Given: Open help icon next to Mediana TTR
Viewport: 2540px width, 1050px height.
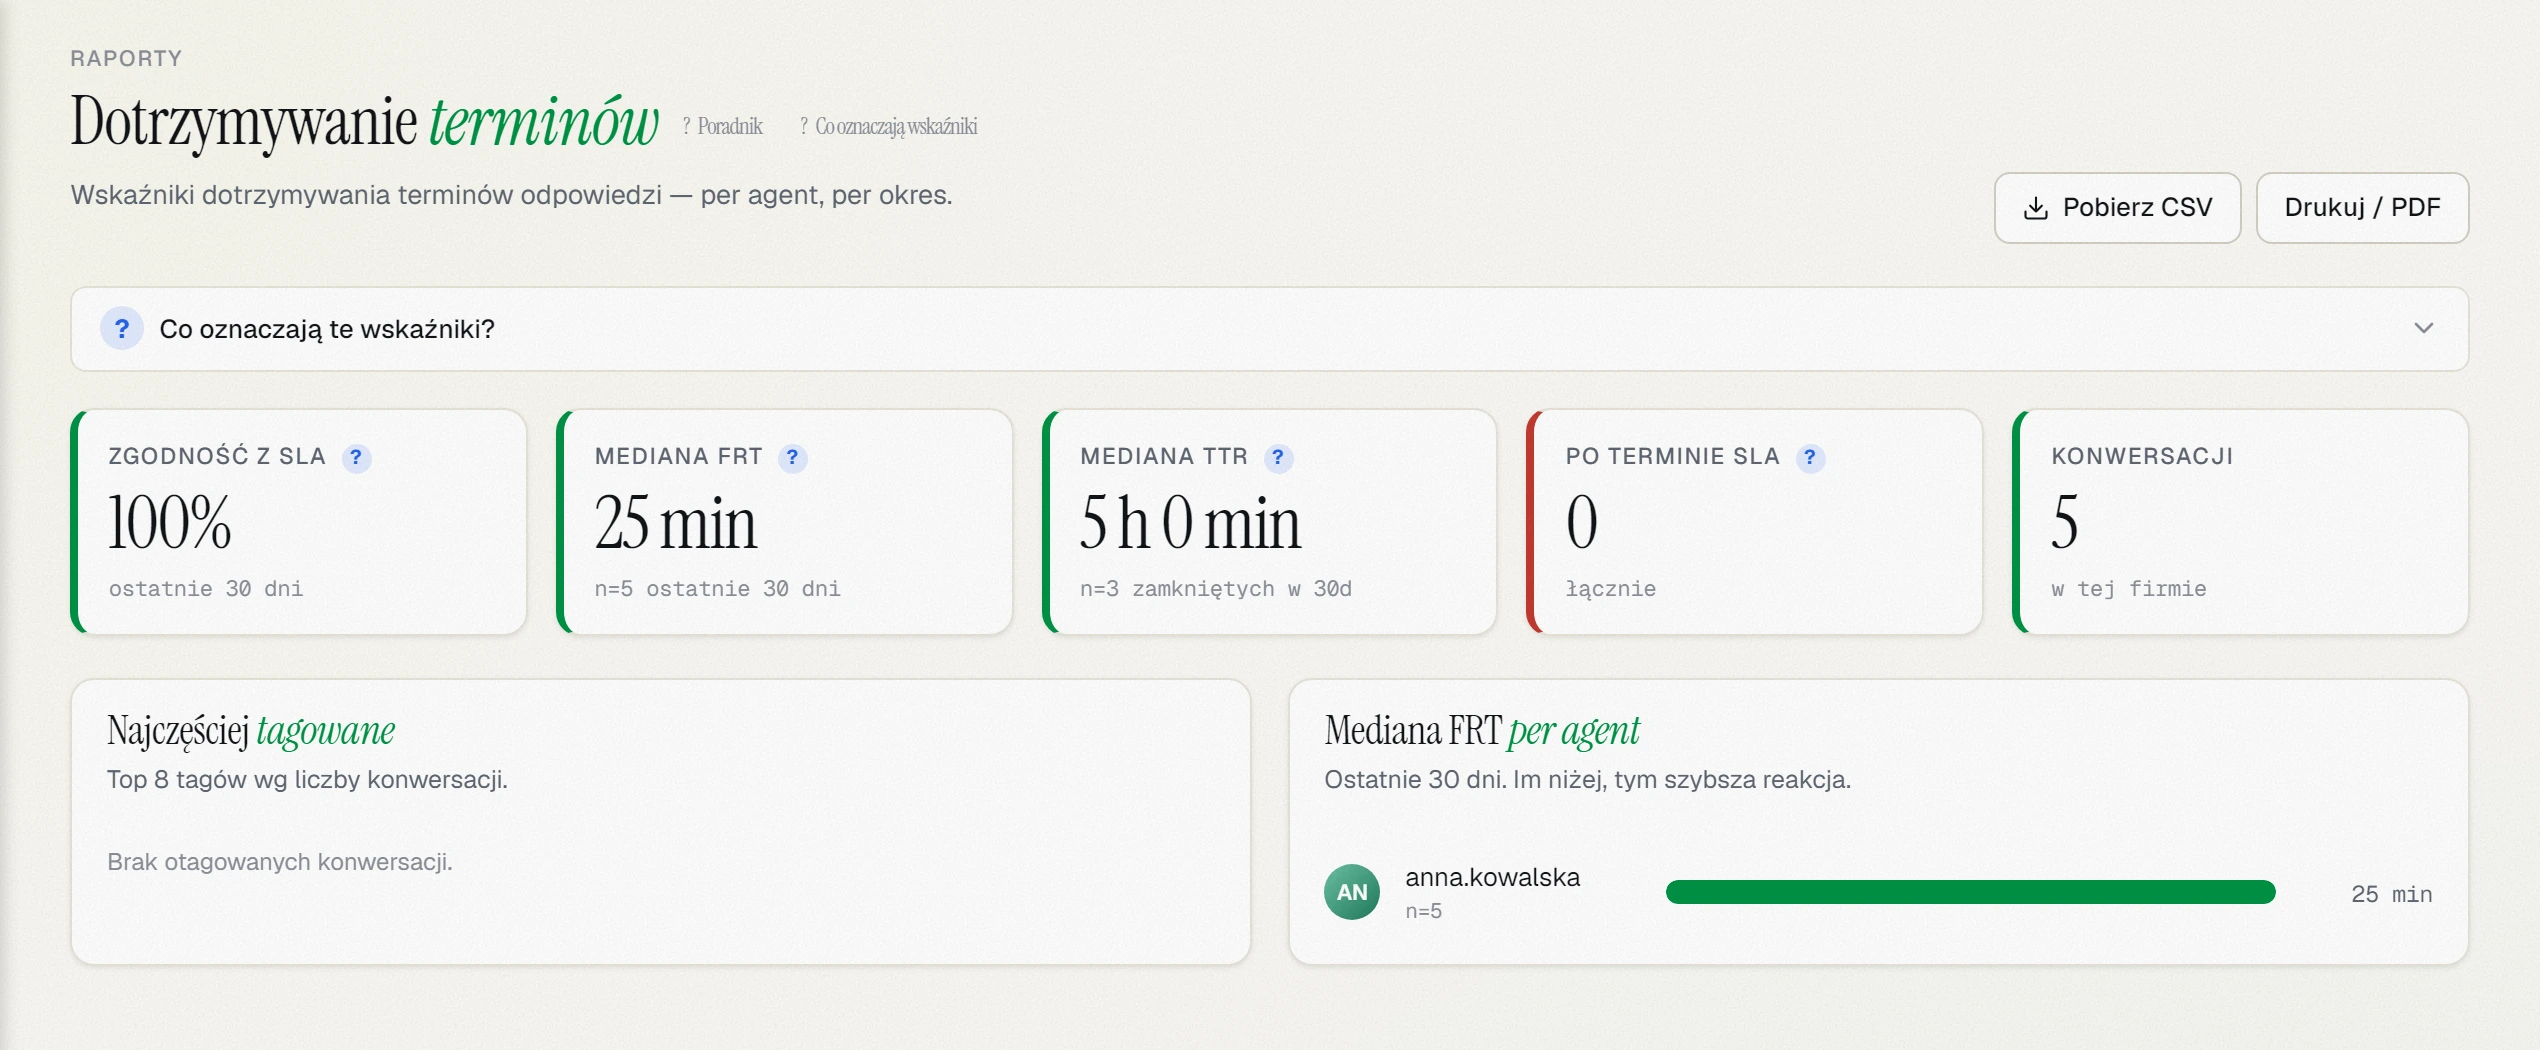Looking at the screenshot, I should [x=1278, y=458].
